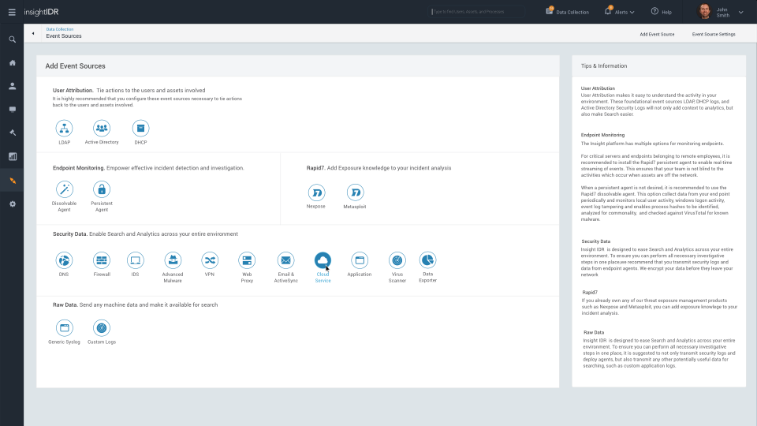Choose the Active Directory event source
This screenshot has width=757, height=426.
click(x=101, y=127)
